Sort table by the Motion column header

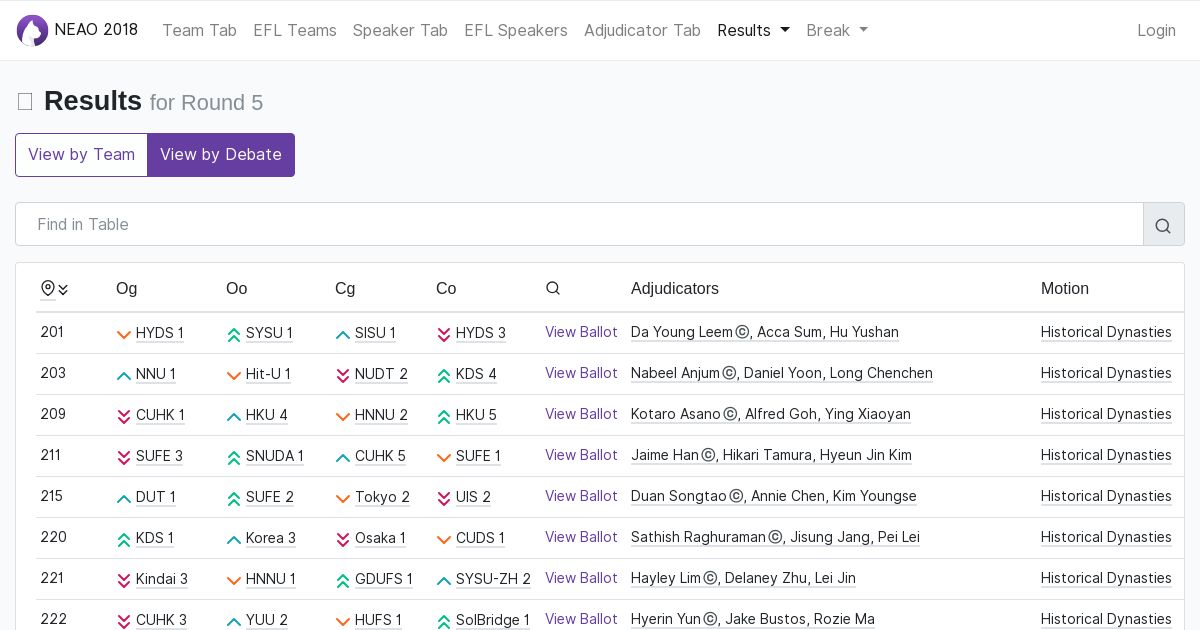[x=1065, y=288]
